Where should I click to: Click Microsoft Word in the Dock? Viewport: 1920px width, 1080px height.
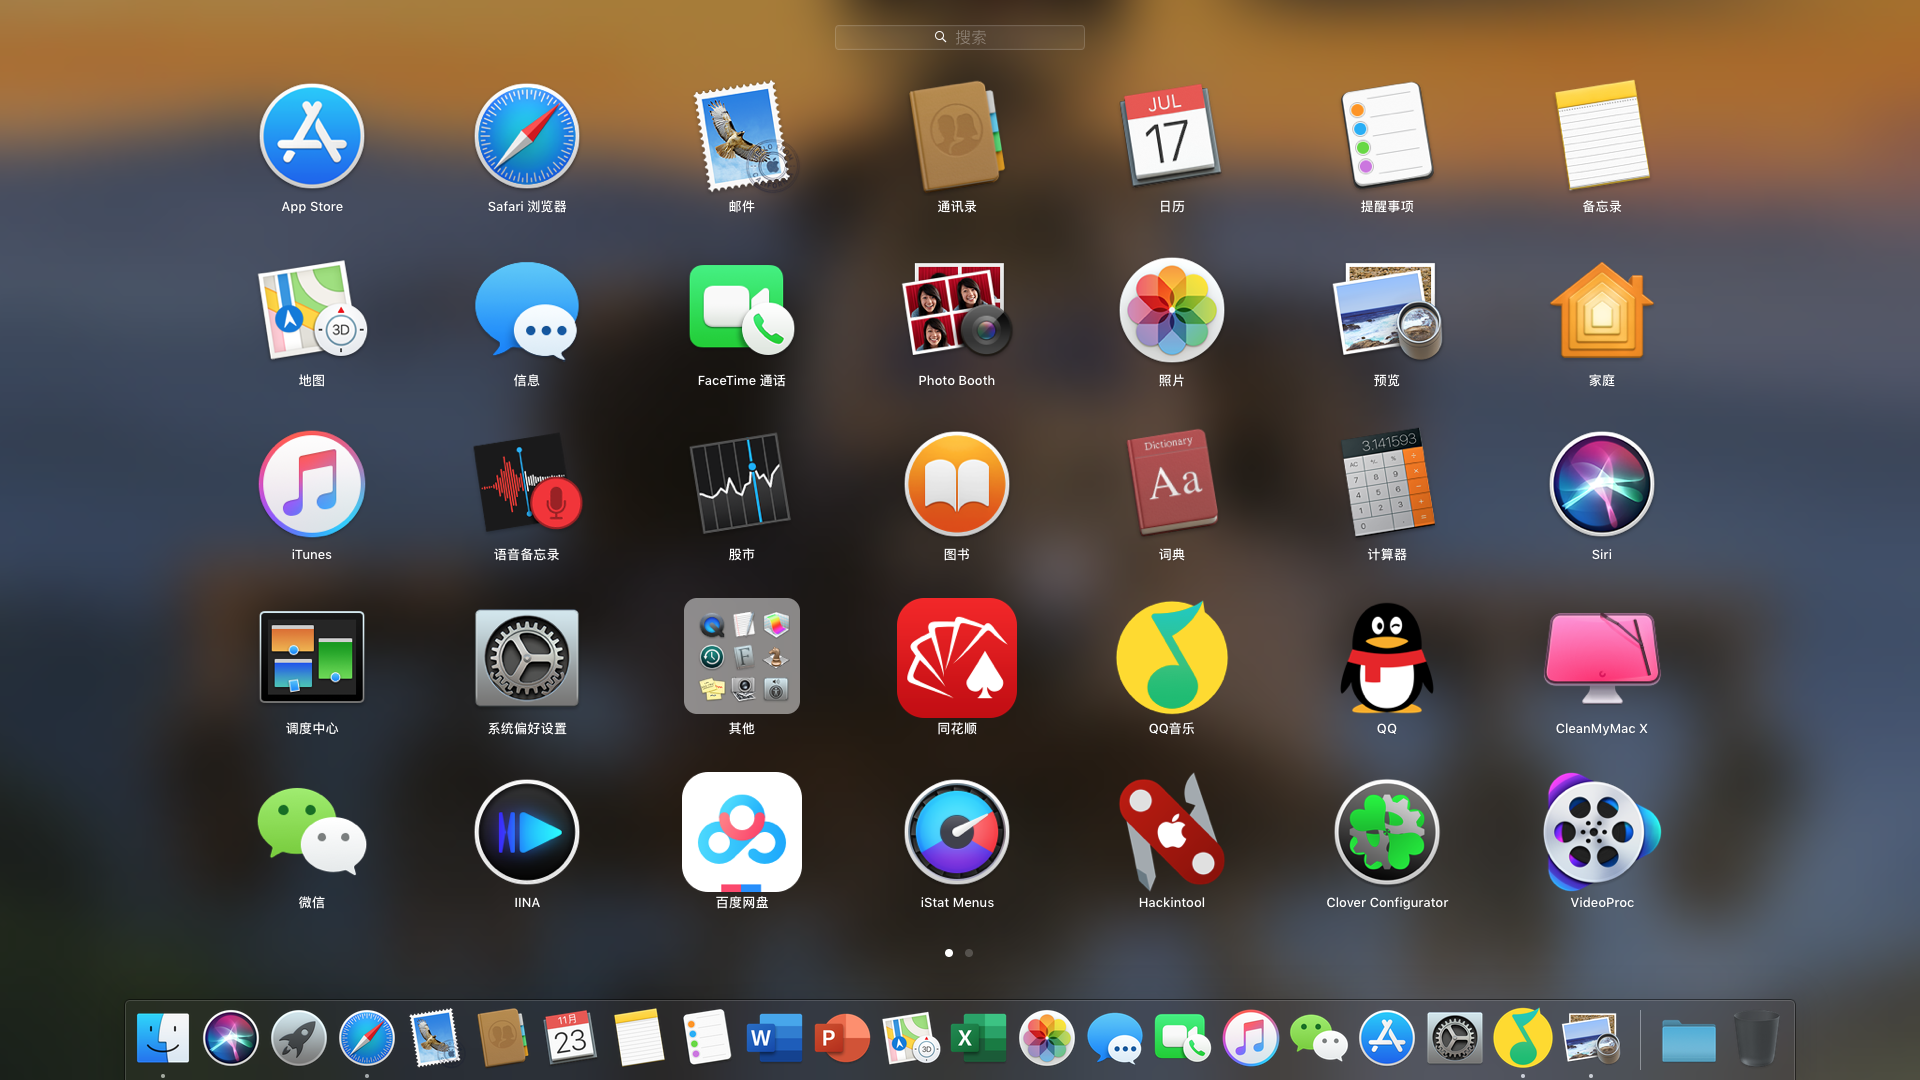[774, 1038]
